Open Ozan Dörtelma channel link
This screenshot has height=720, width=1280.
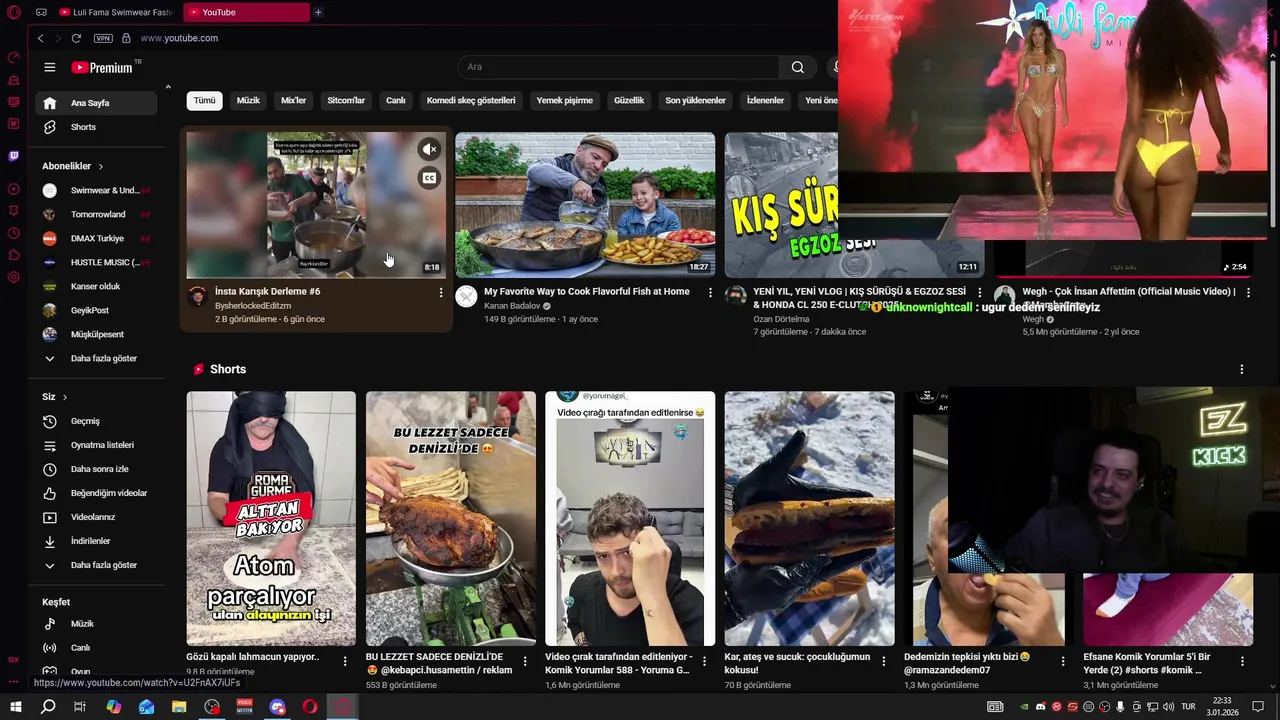click(x=781, y=319)
